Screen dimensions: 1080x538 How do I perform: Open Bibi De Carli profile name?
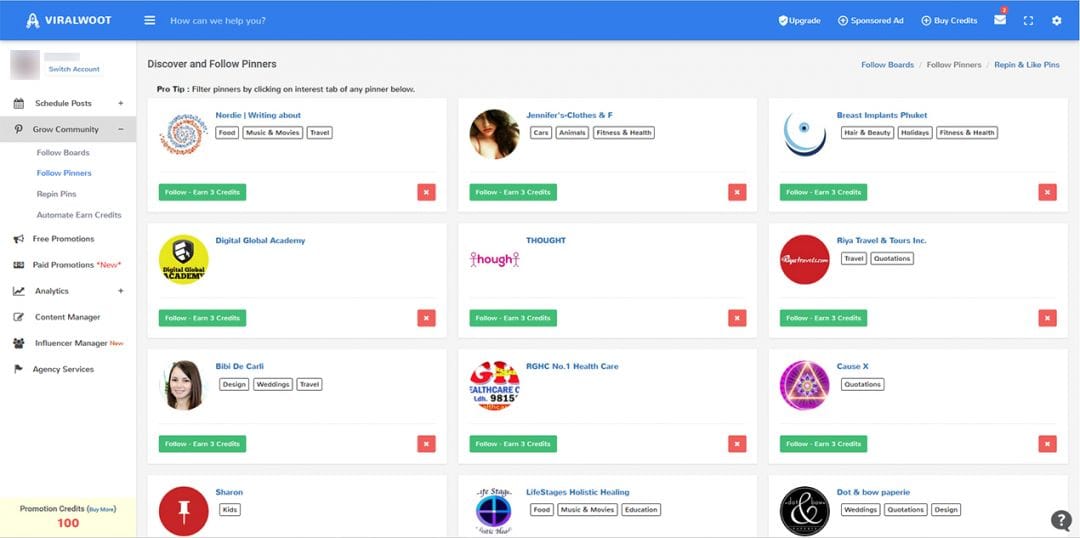239,366
